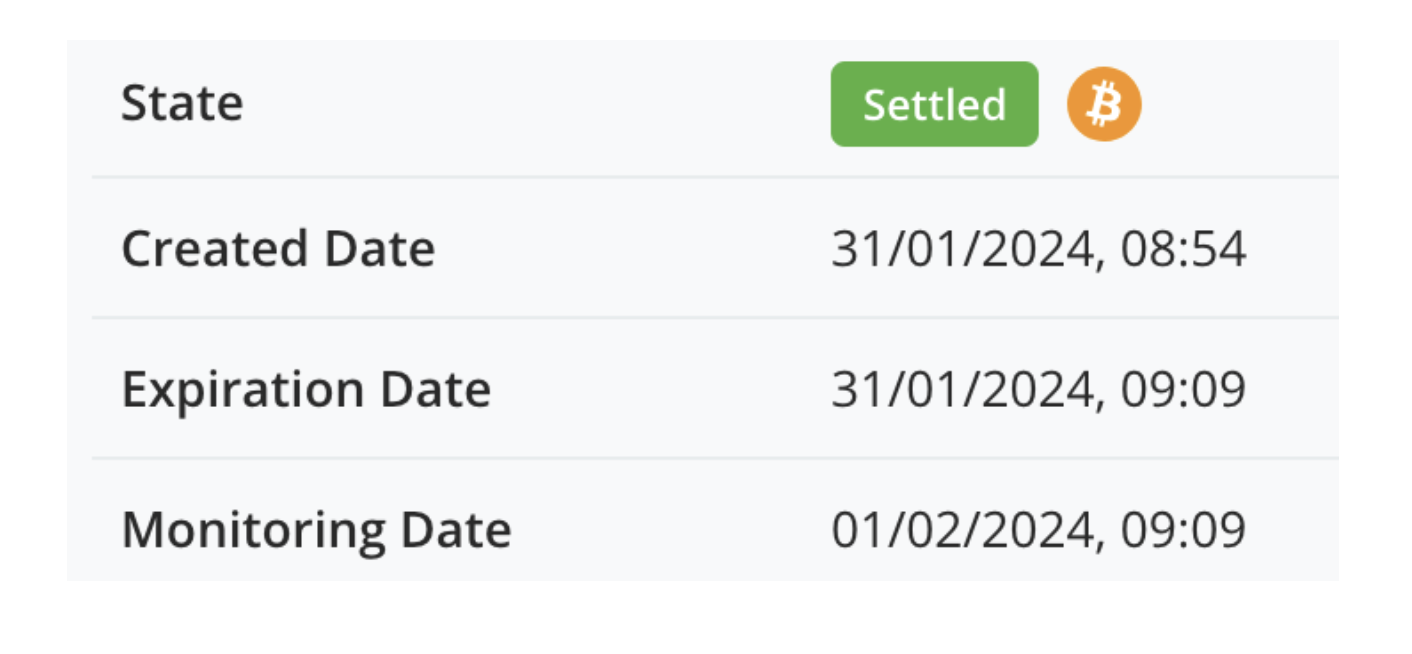This screenshot has height=654, width=1412.
Task: Click the divider line below Expiration Date row
Action: tap(714, 458)
